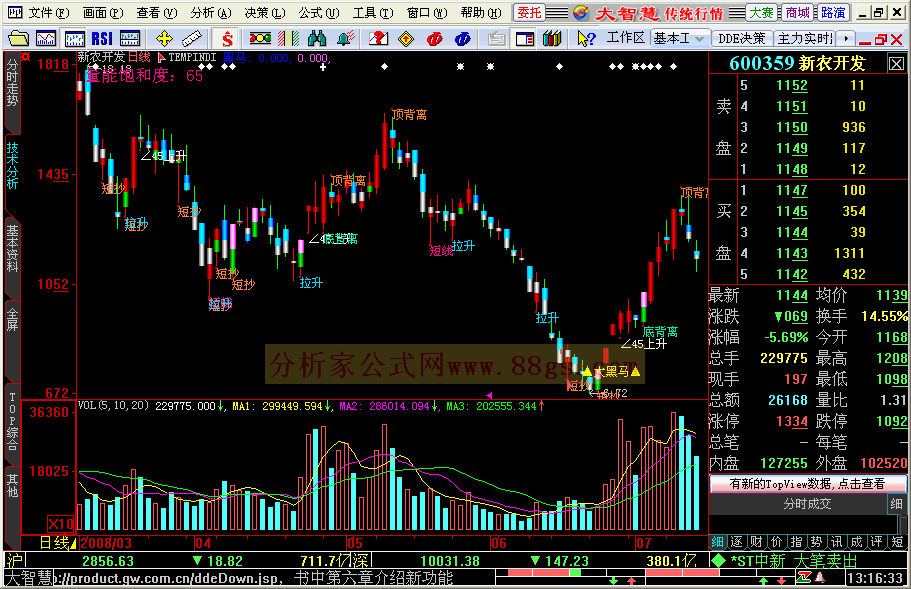The width and height of the screenshot is (911, 589).
Task: Open the 分析(A) menu
Action: coord(210,13)
